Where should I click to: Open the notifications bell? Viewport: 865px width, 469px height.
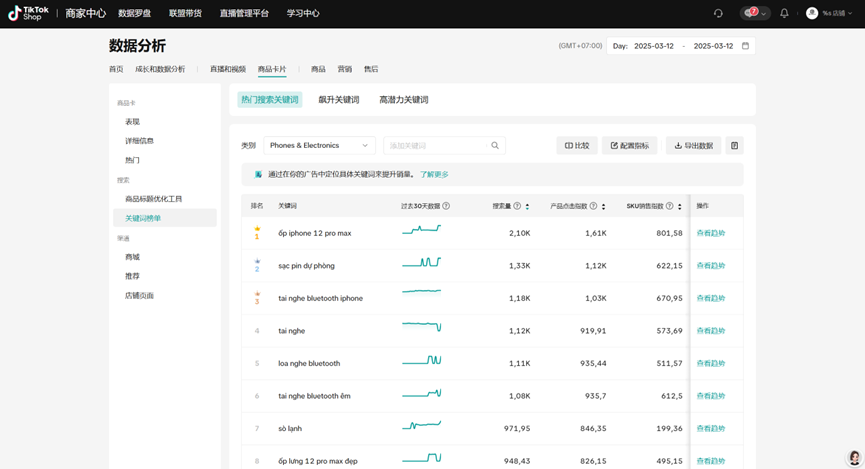784,13
